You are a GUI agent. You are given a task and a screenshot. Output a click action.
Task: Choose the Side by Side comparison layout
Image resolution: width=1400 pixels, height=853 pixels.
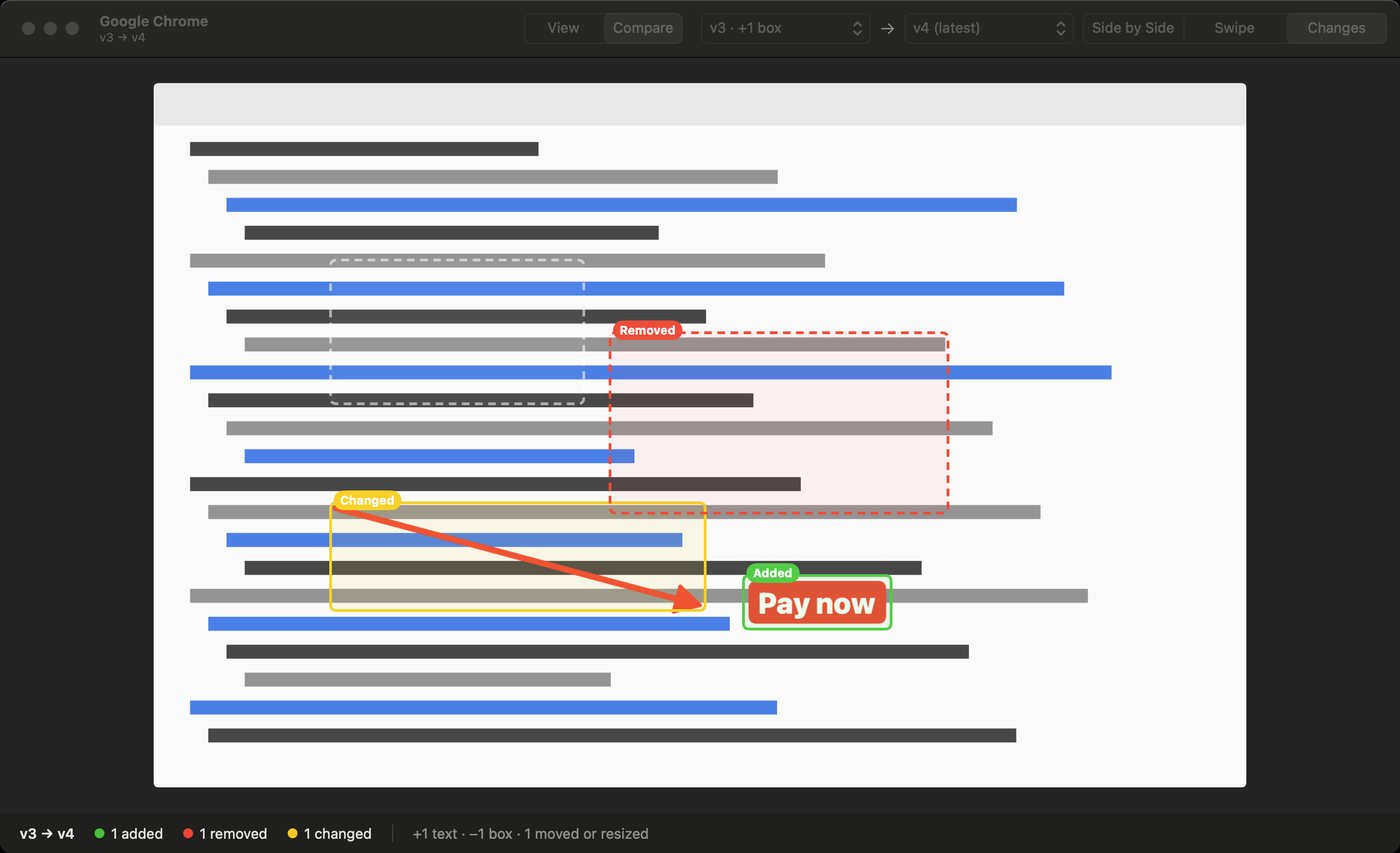pyautogui.click(x=1133, y=28)
